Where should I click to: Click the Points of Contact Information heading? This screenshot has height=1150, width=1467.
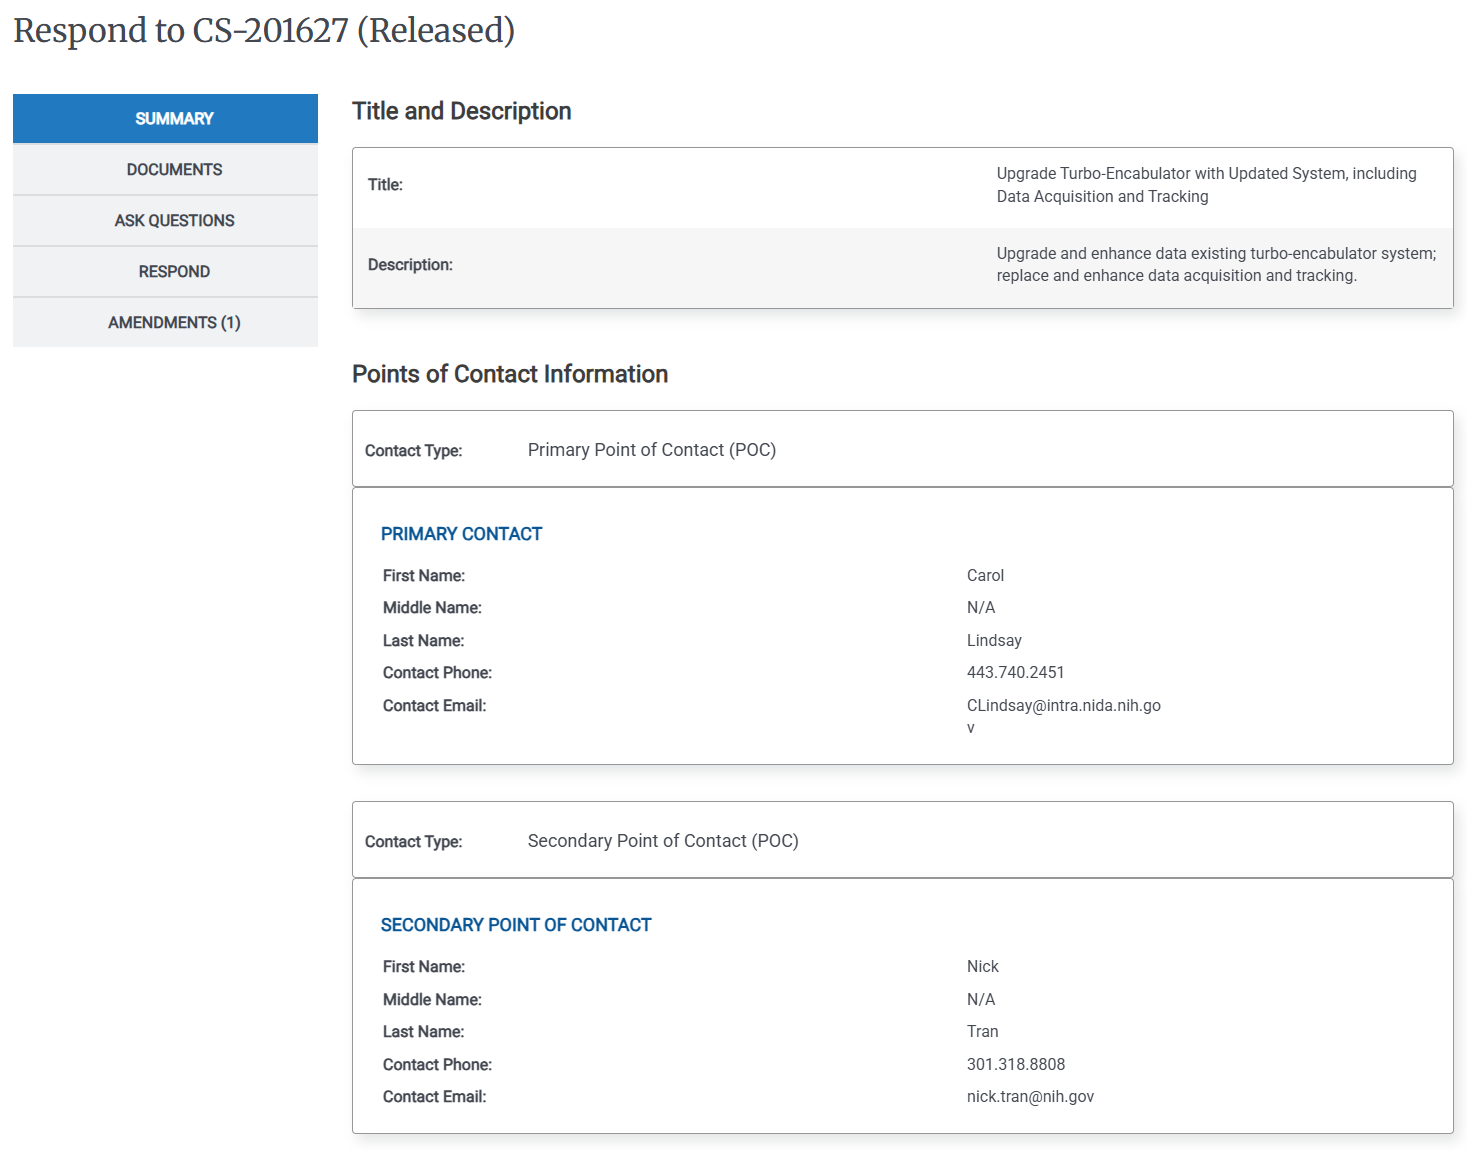coord(509,373)
